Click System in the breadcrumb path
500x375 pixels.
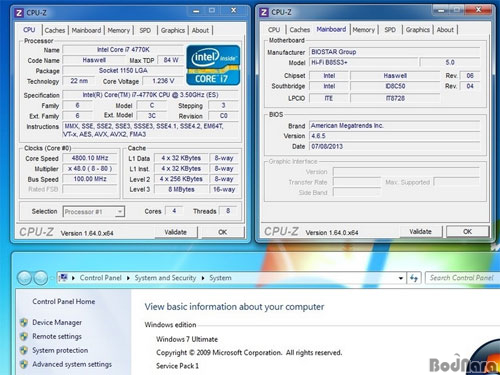(x=220, y=278)
